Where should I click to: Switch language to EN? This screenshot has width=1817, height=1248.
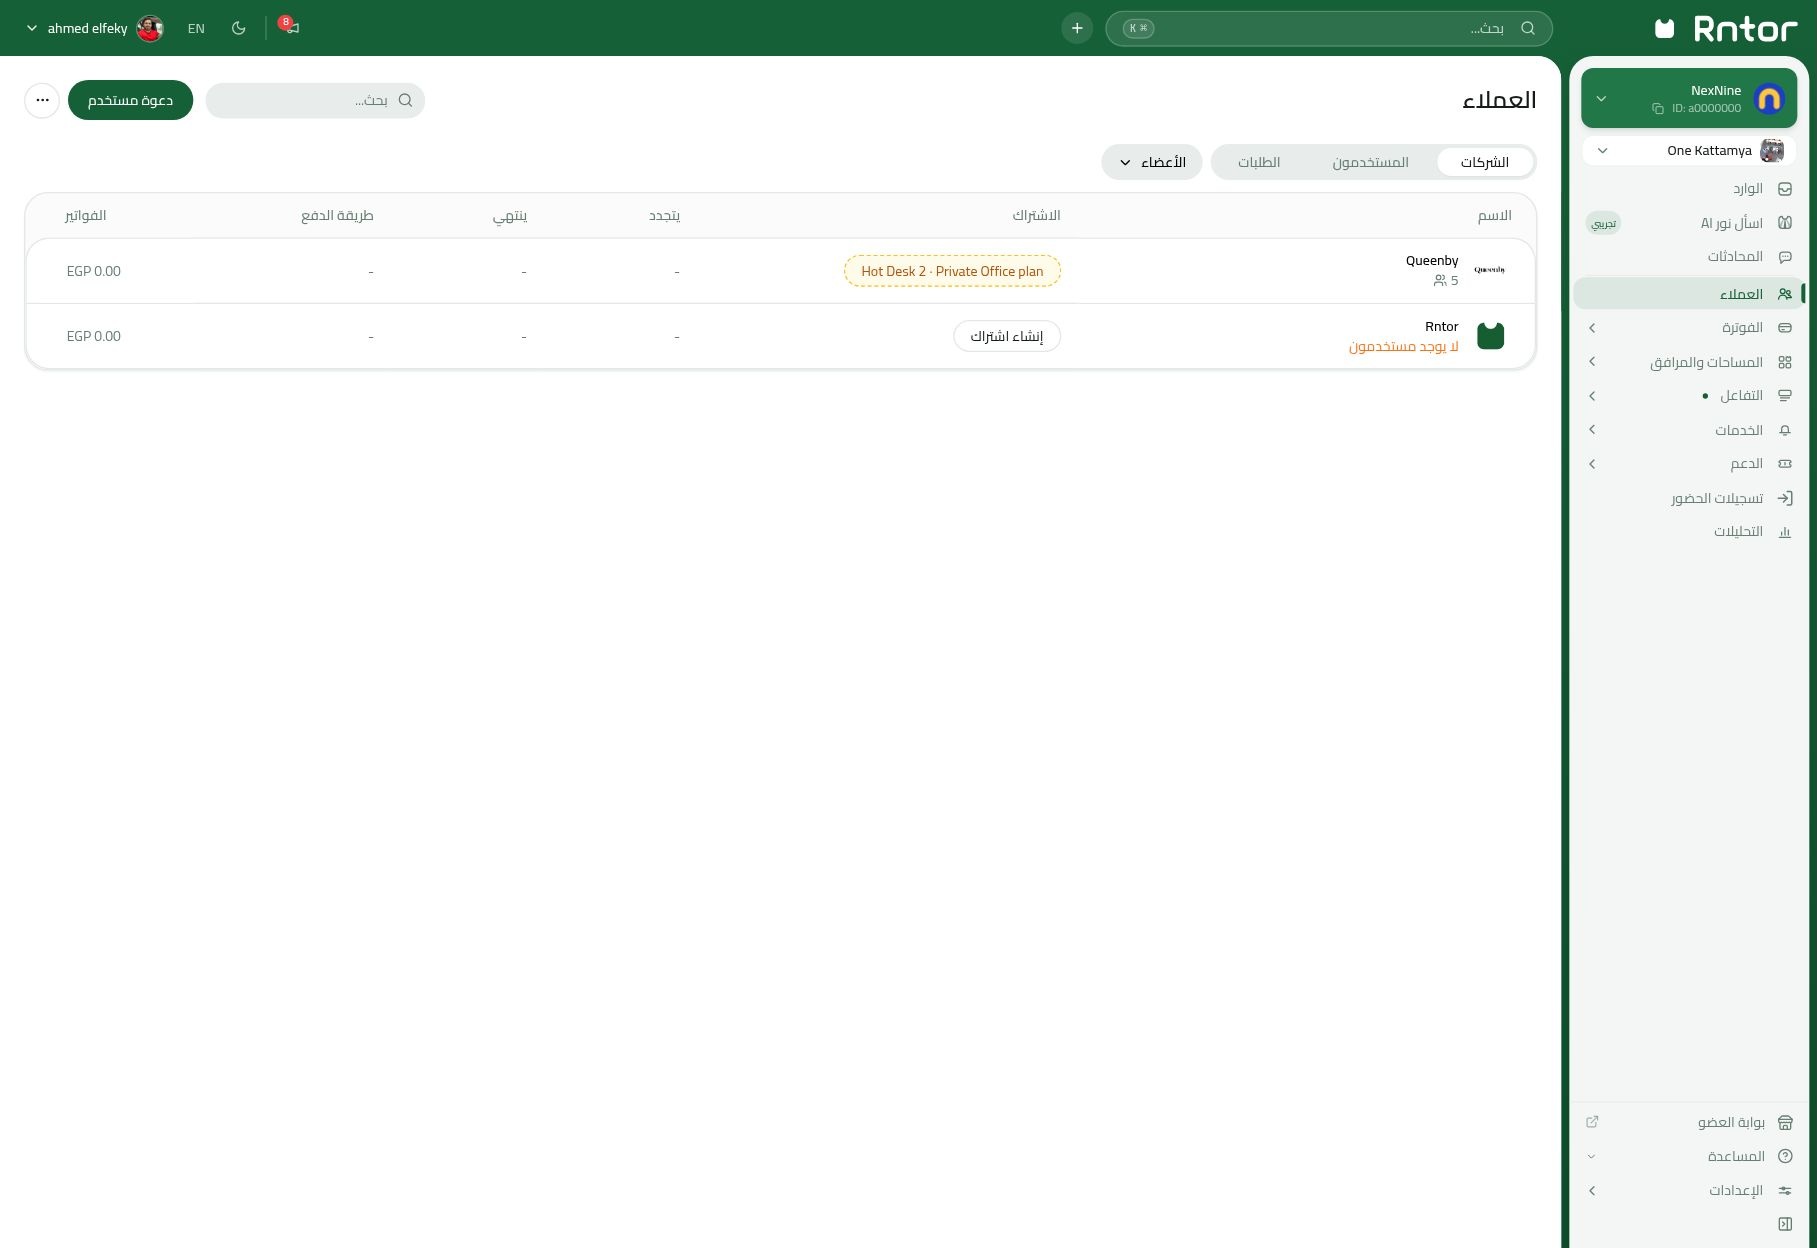196,28
